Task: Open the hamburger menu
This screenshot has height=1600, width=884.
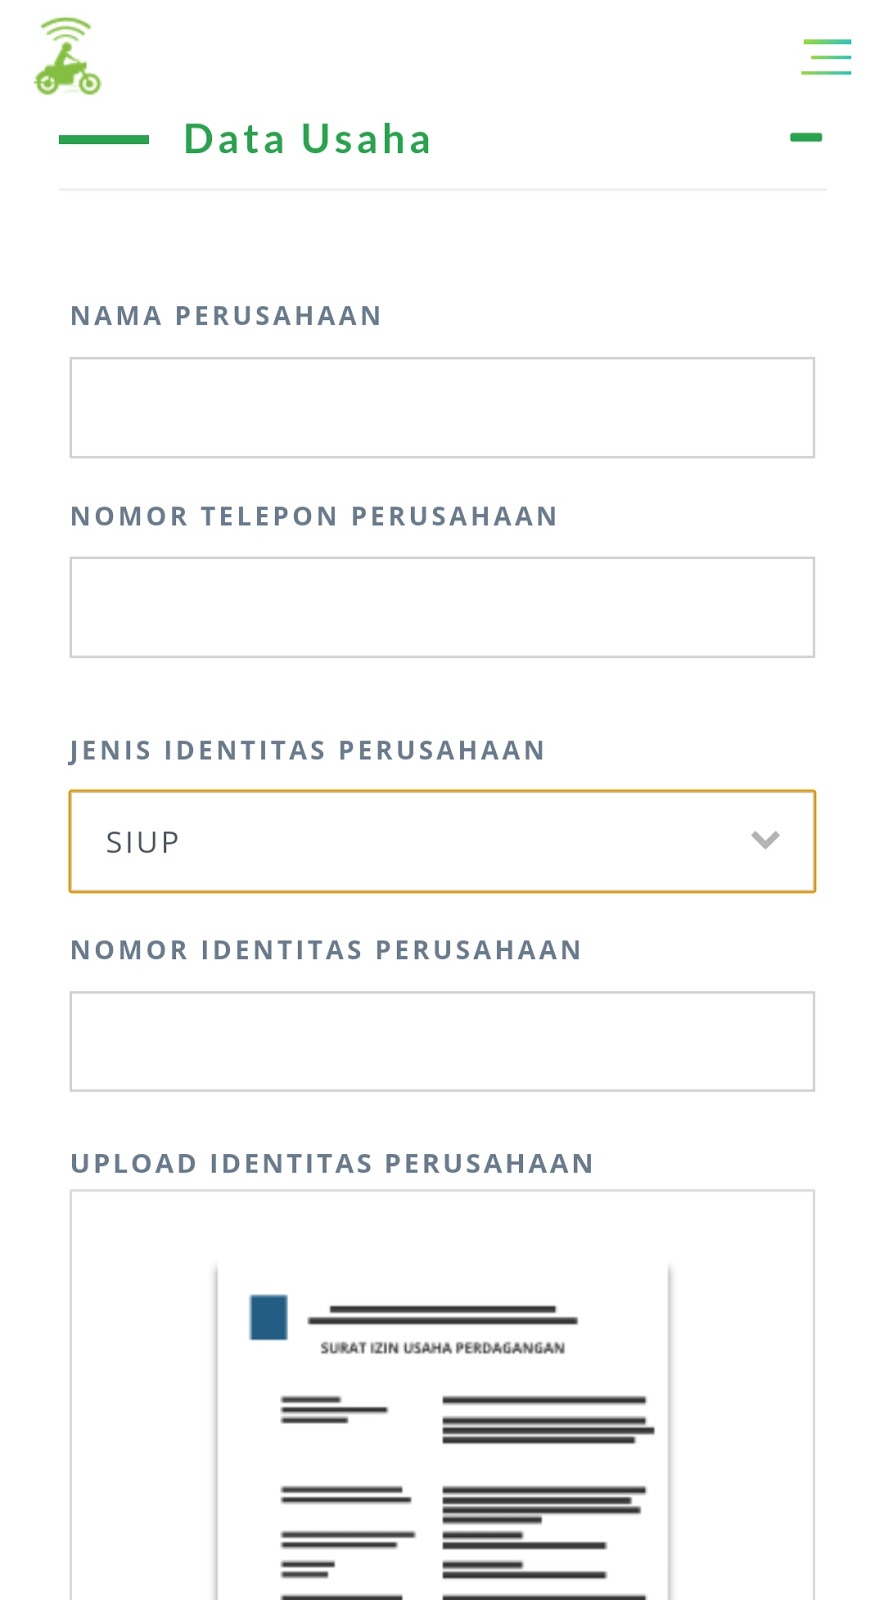Action: (x=826, y=57)
